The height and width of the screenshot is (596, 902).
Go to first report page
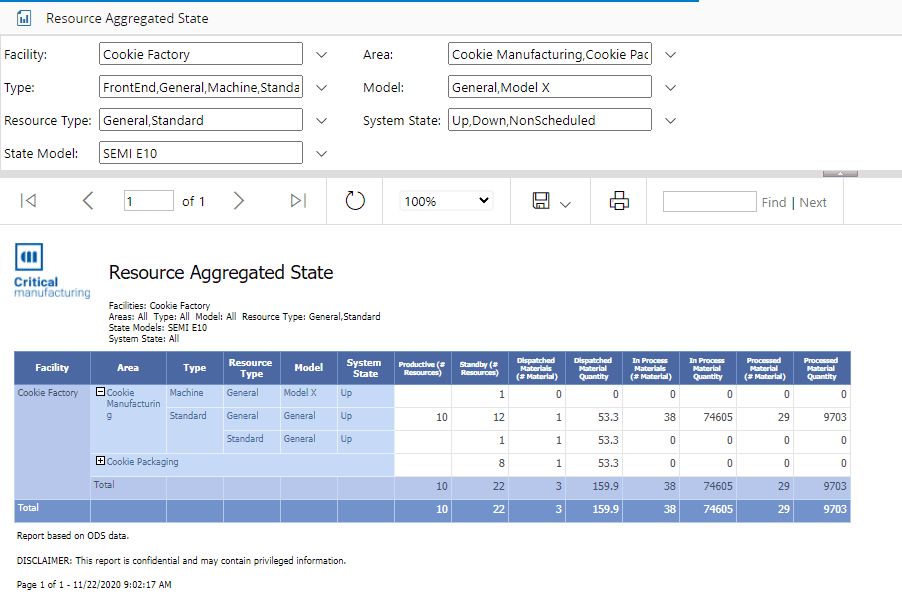click(x=29, y=201)
